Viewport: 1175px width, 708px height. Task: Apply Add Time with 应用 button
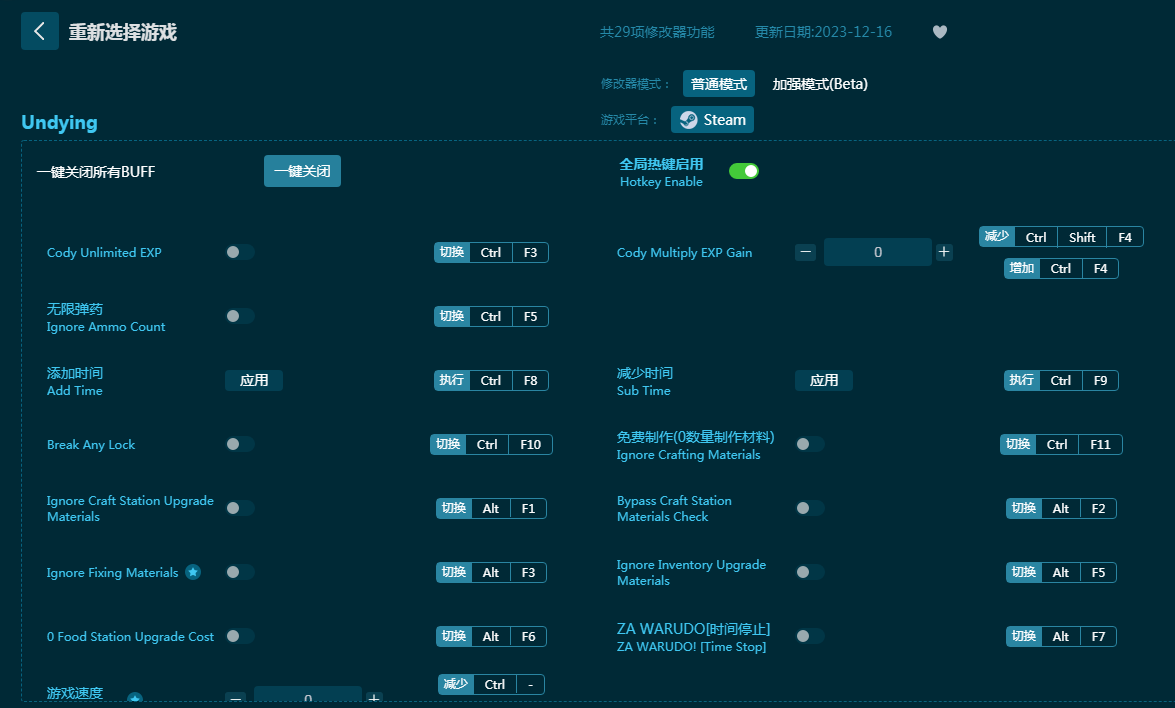254,380
